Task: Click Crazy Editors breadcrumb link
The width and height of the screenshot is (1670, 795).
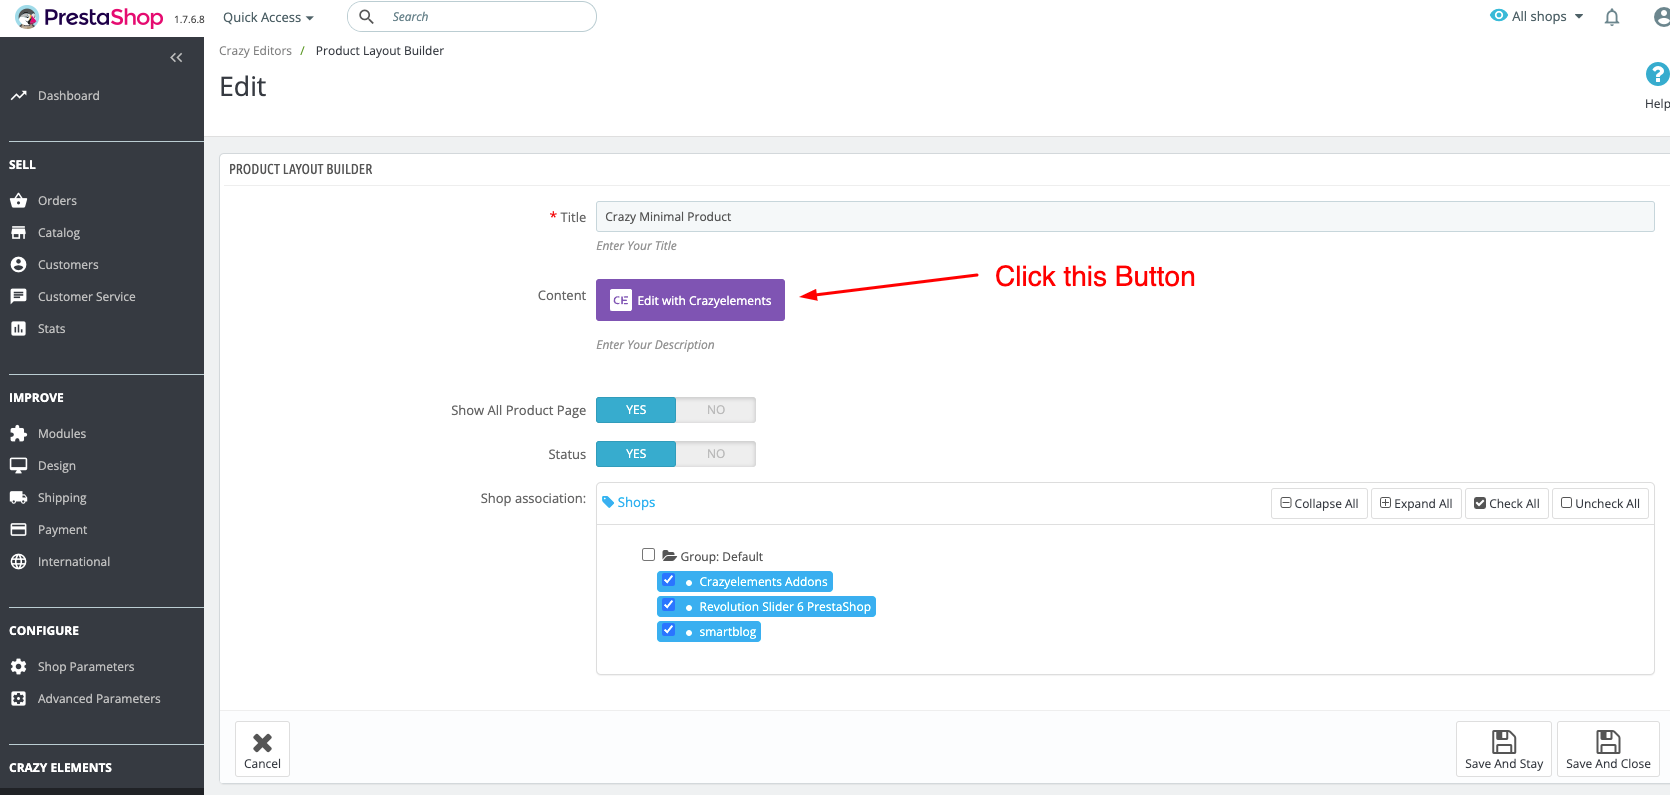Action: (255, 51)
